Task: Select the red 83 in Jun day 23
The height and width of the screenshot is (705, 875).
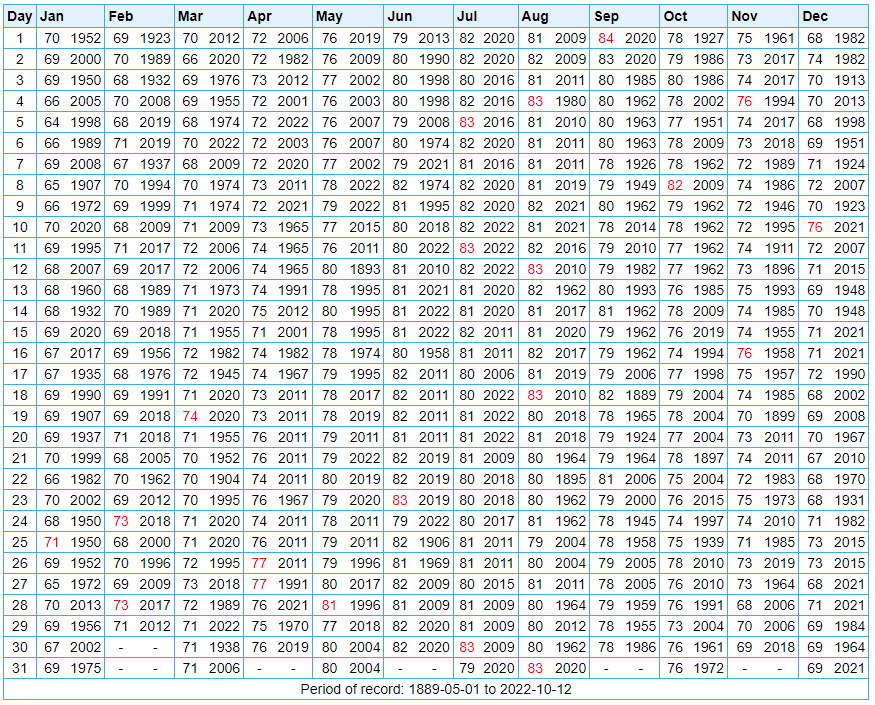Action: pos(400,500)
